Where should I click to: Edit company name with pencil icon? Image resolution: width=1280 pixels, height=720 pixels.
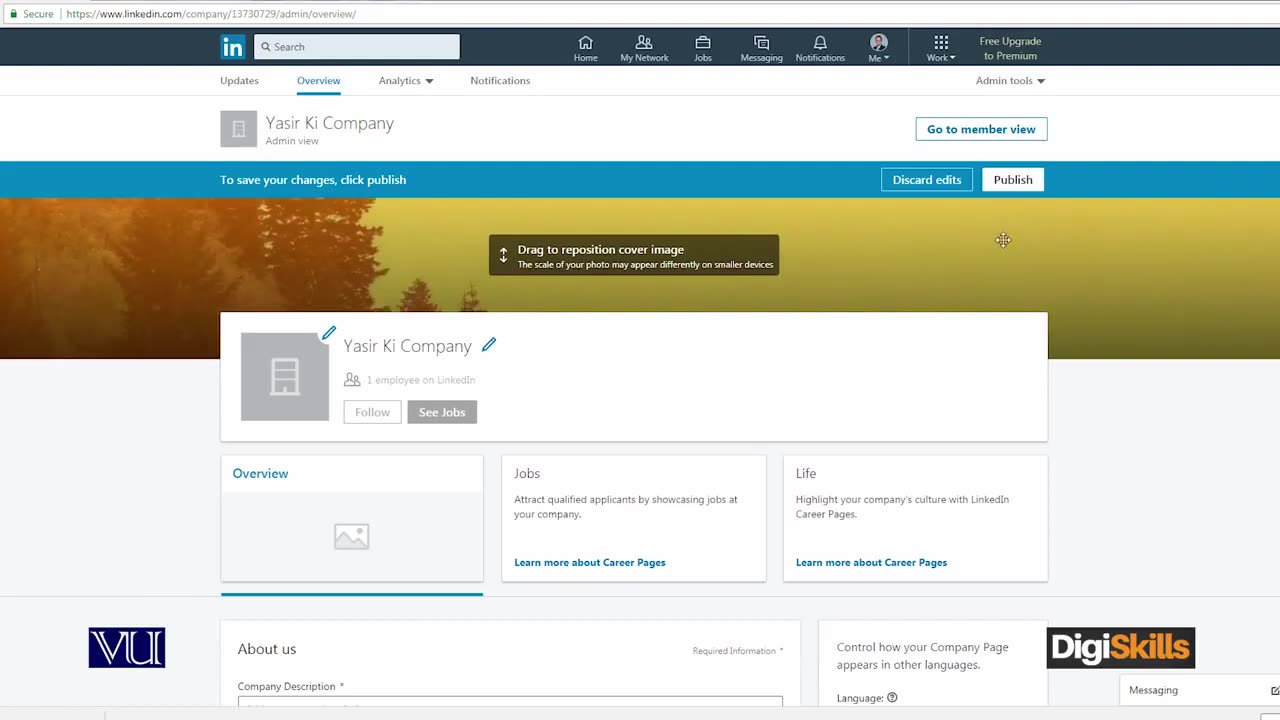[x=489, y=345]
